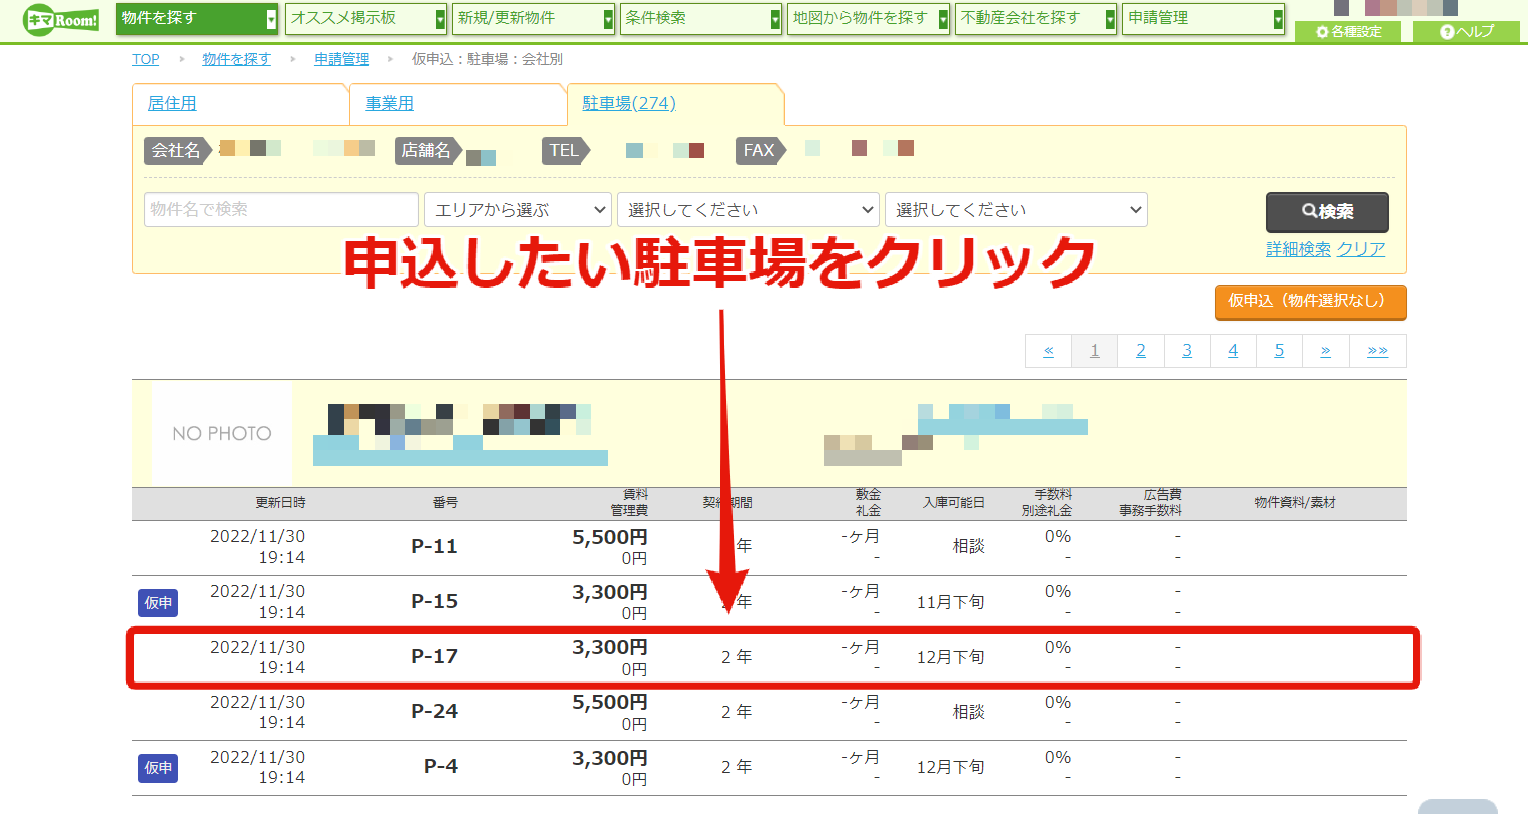
Task: Click 仮申 badge on P-4 row
Action: click(158, 768)
